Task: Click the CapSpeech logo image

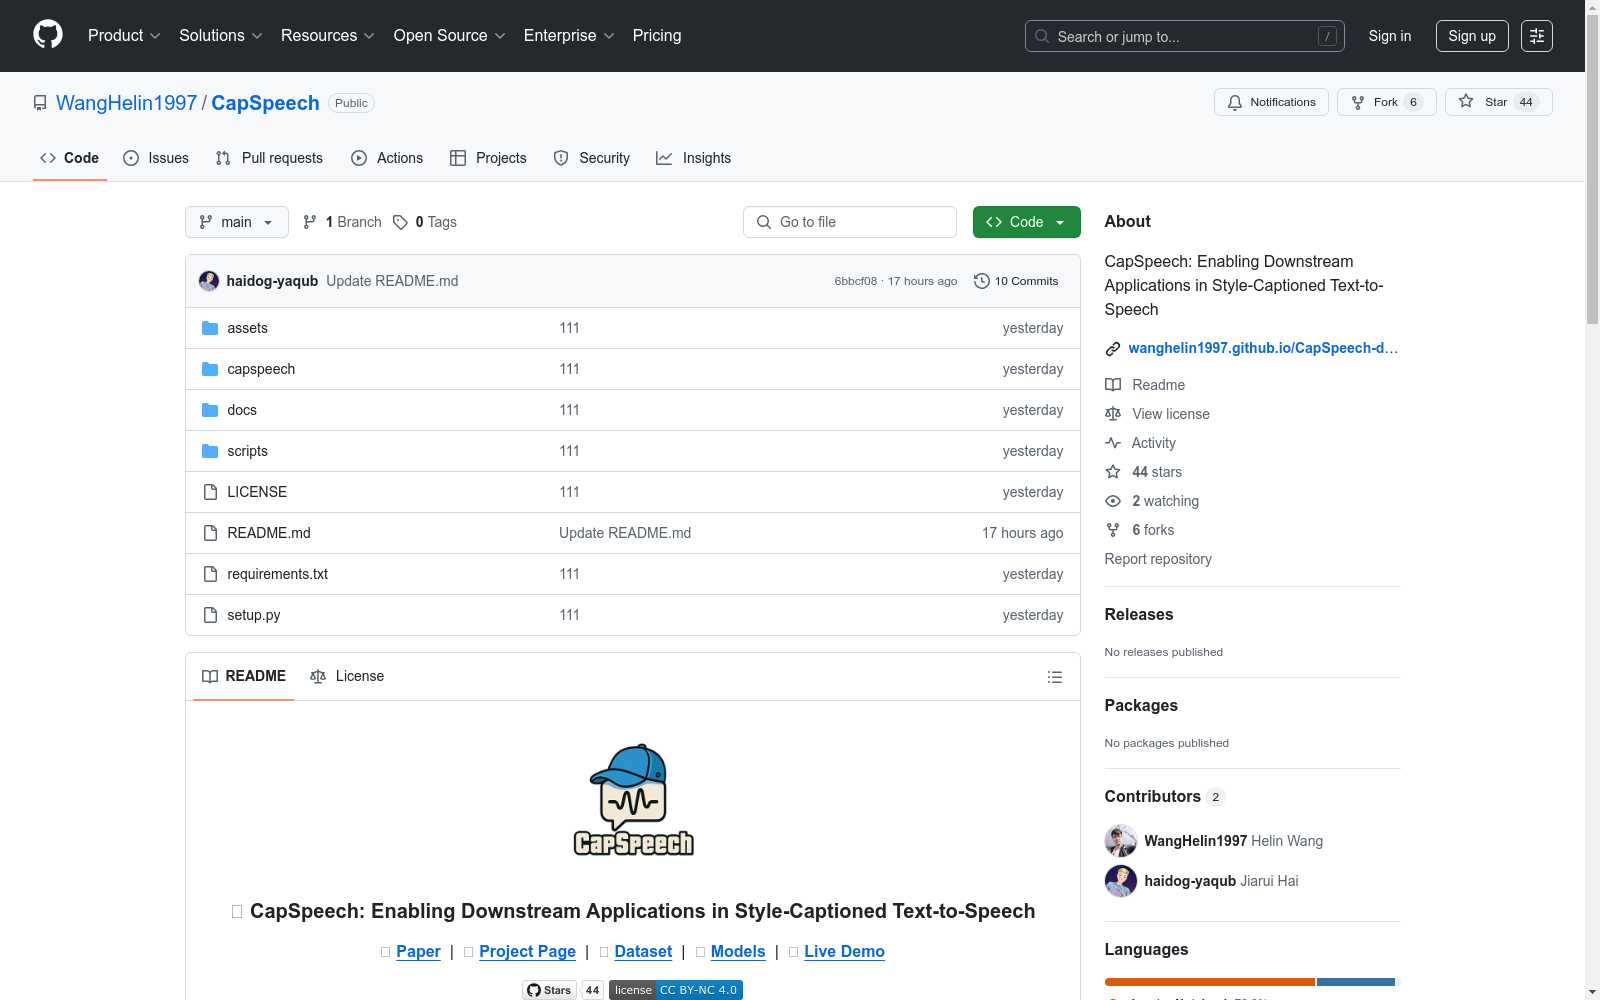Action: pos(633,800)
